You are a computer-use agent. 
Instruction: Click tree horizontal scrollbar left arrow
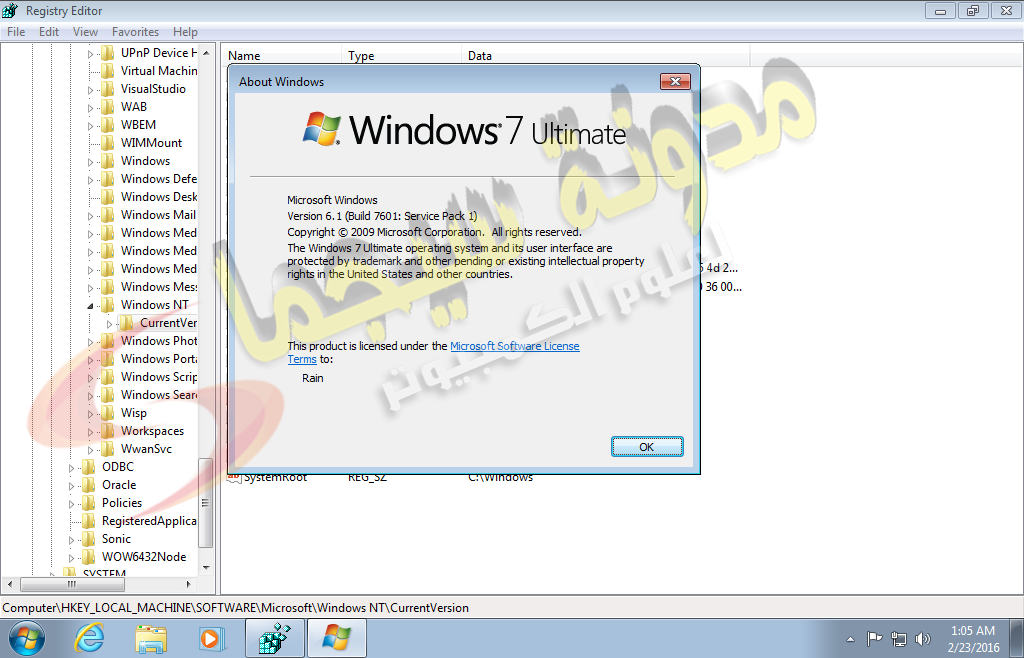pos(9,584)
